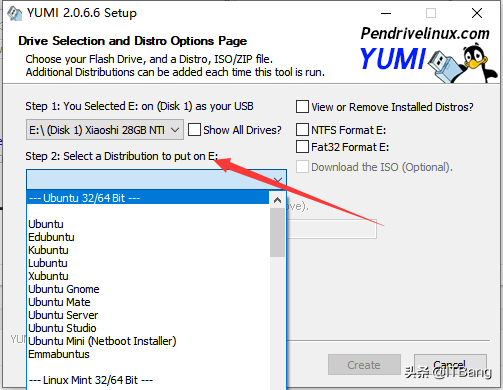Viewport: 503px width, 390px height.
Task: Select Kubuntu distribution
Action: tap(148, 250)
